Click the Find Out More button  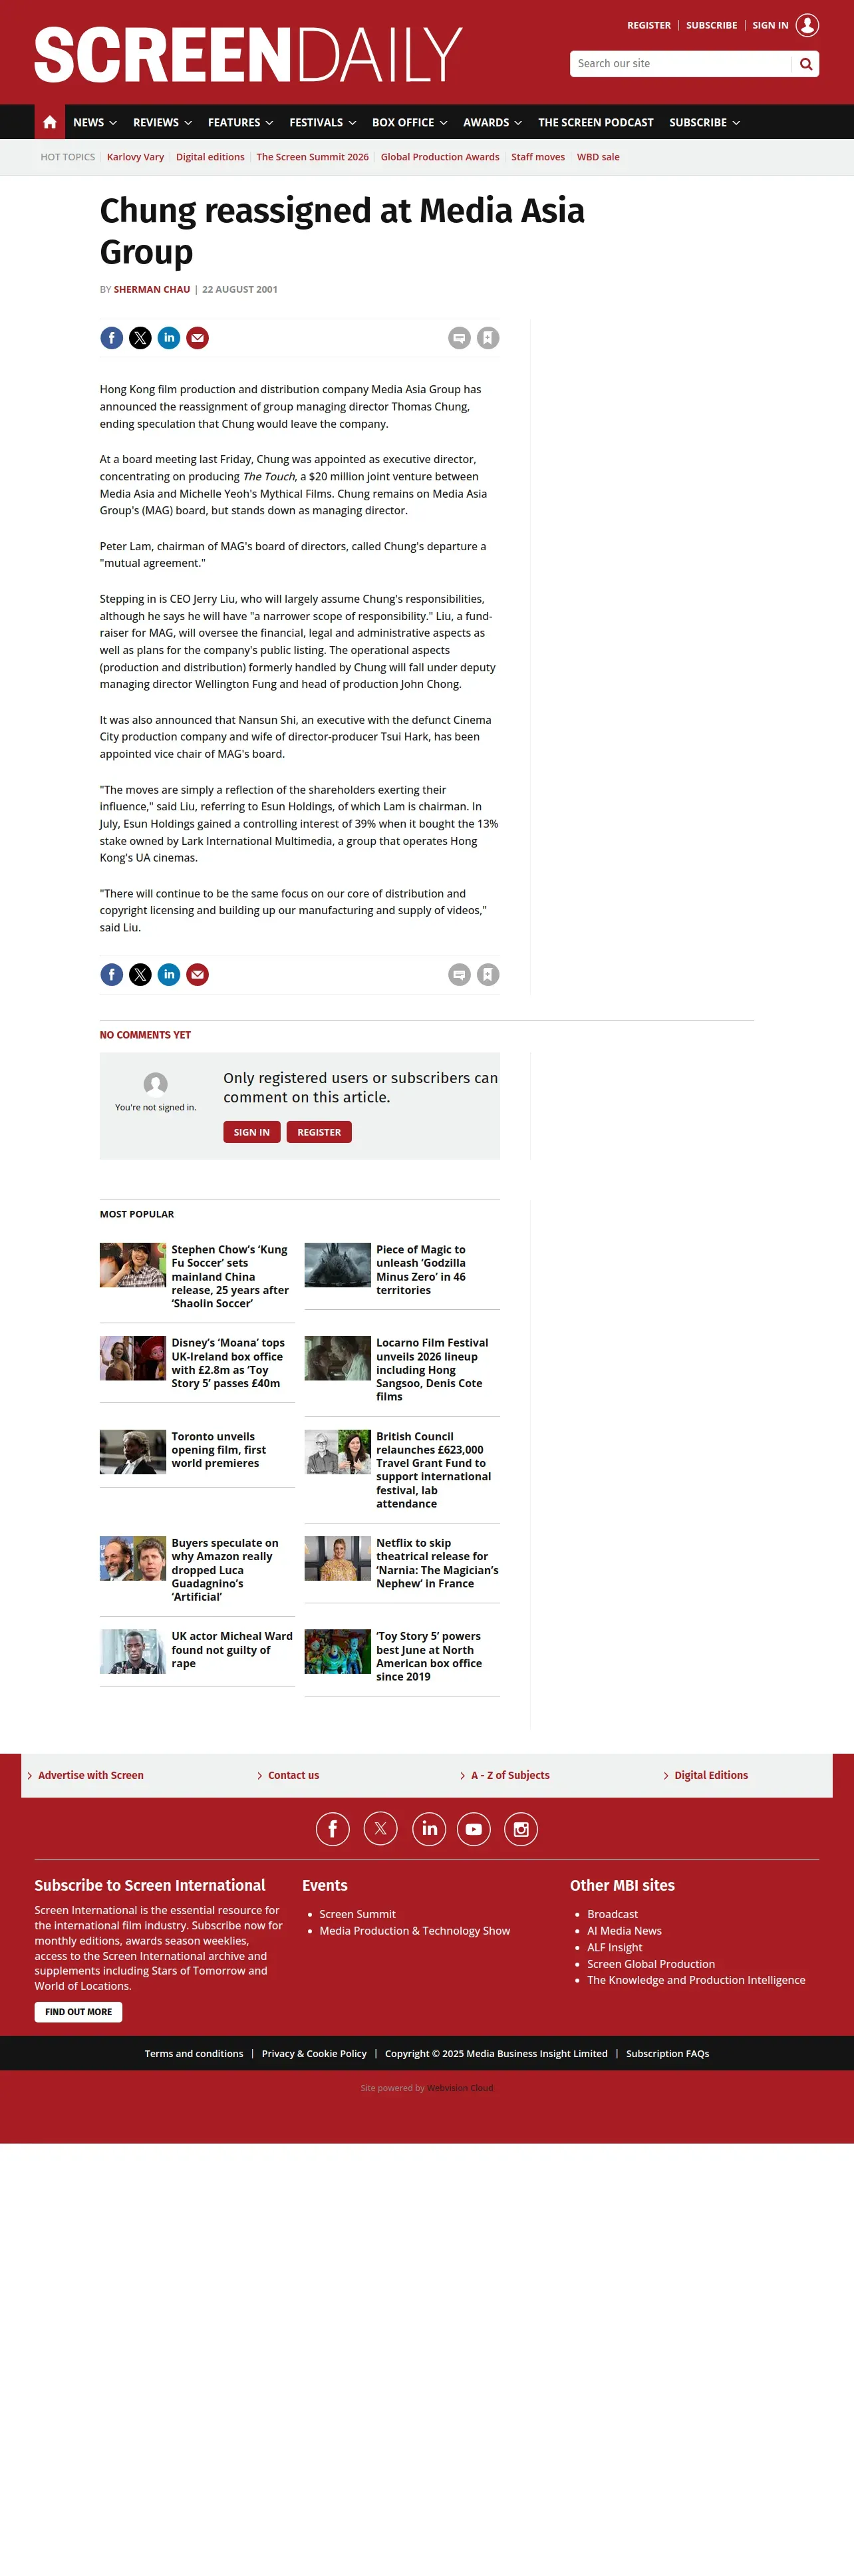[78, 2012]
